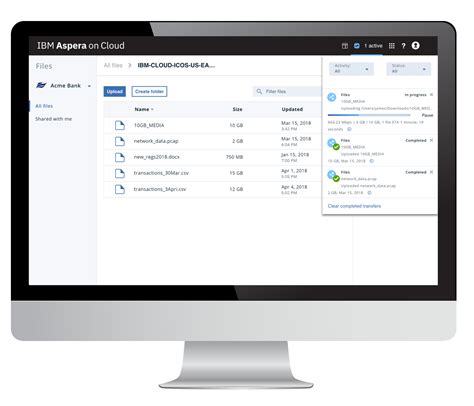The width and height of the screenshot is (474, 406).
Task: Click the Acme Bank workspace logo icon
Action: click(x=41, y=85)
